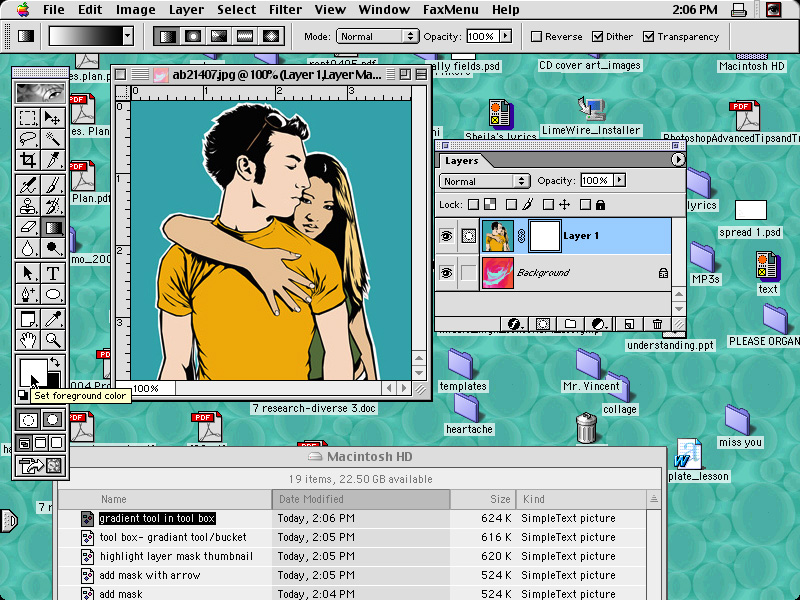Select the Slice tool

(53, 160)
